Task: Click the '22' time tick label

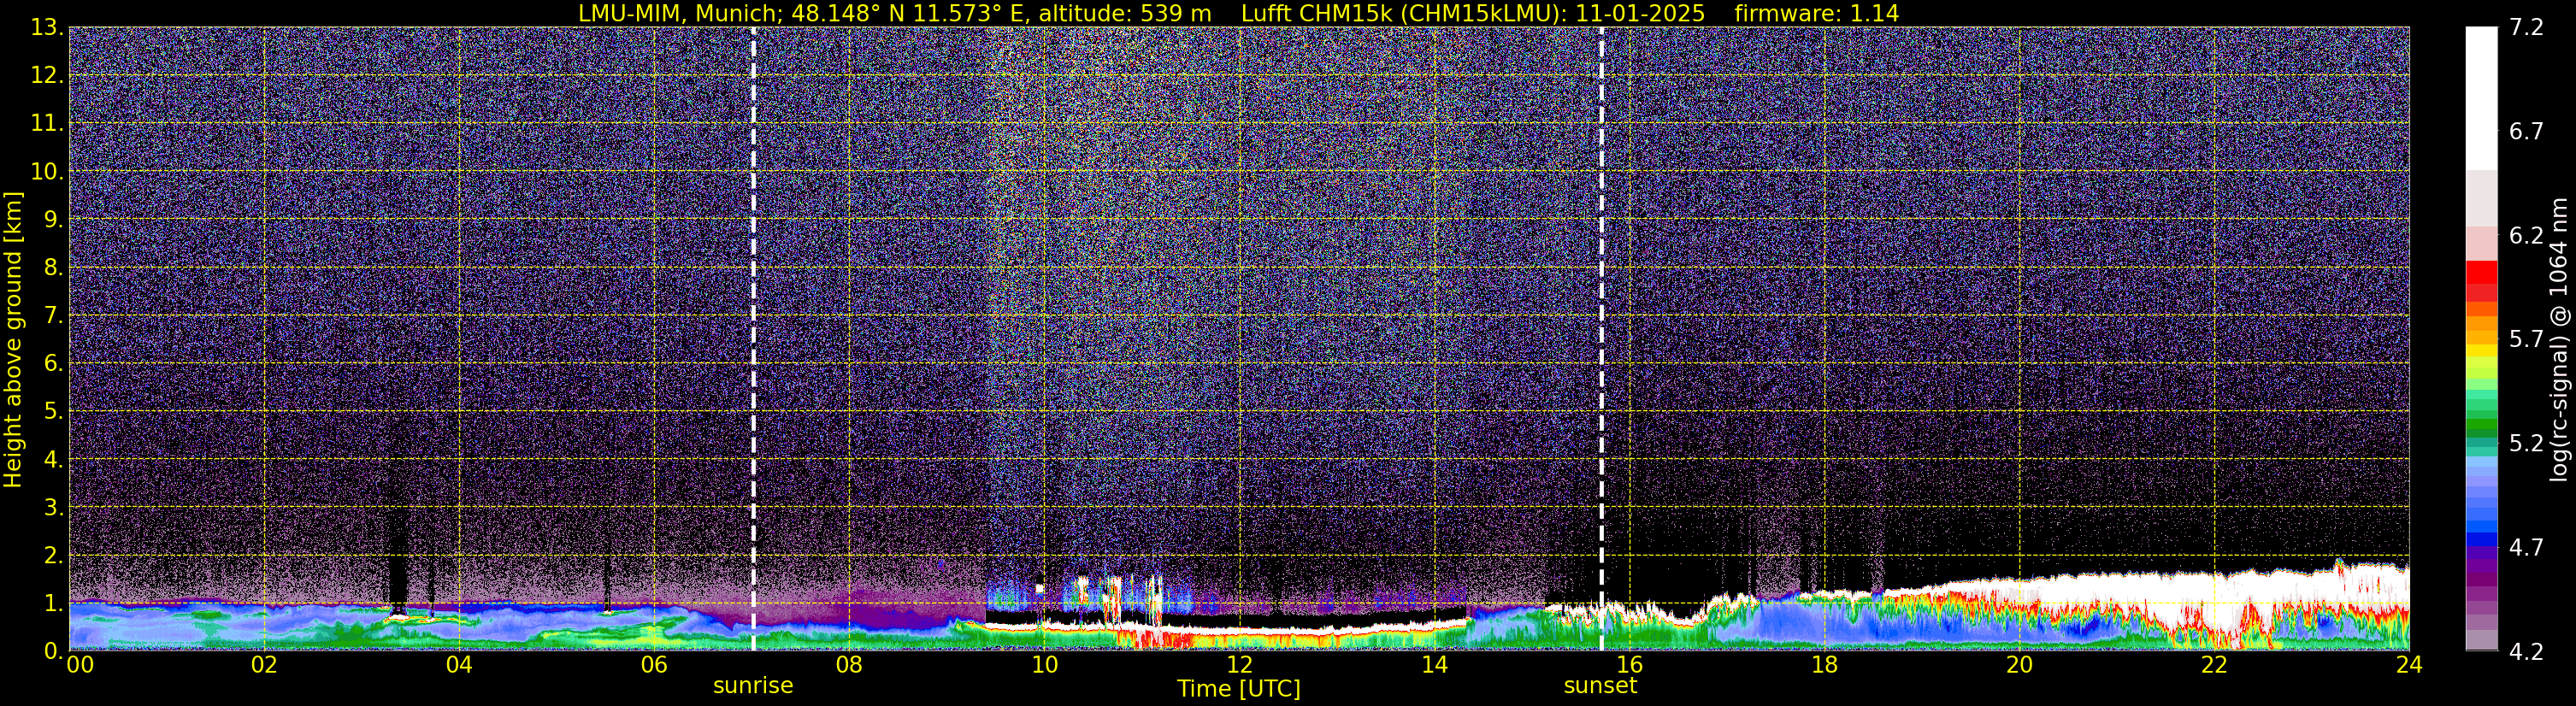Action: coord(2214,665)
